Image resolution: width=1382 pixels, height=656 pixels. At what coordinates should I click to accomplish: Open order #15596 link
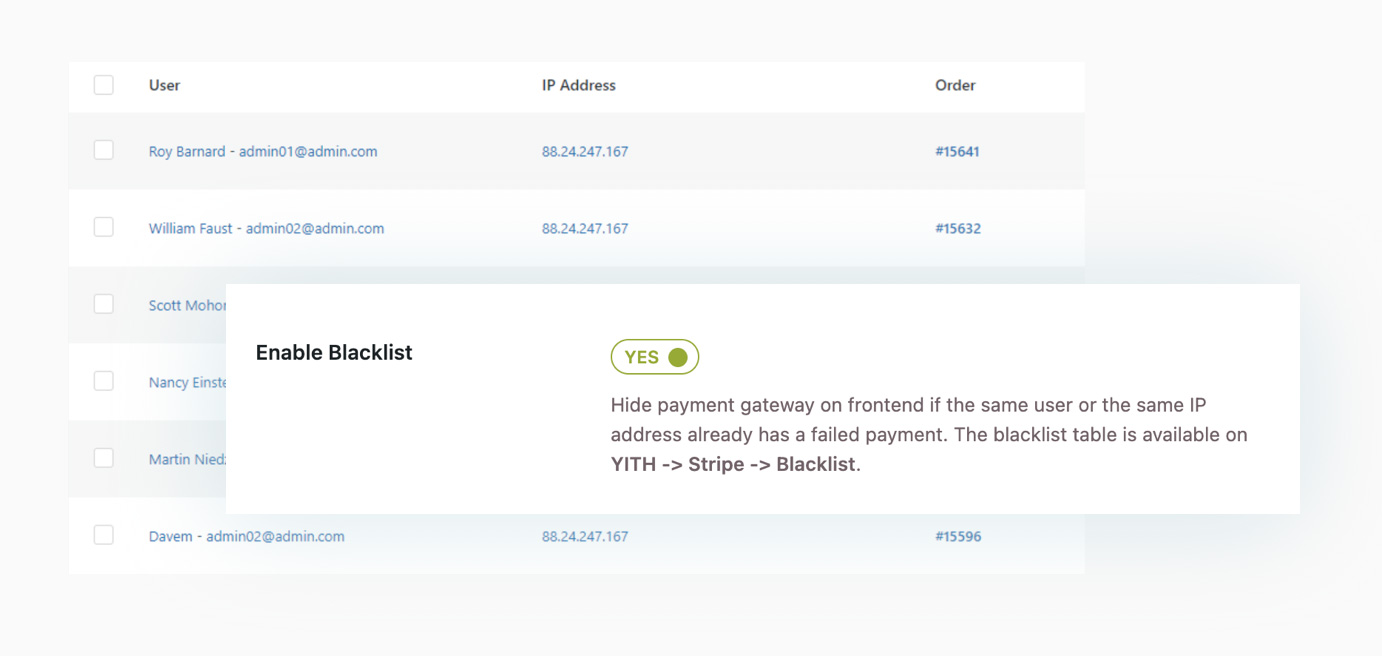click(x=957, y=537)
